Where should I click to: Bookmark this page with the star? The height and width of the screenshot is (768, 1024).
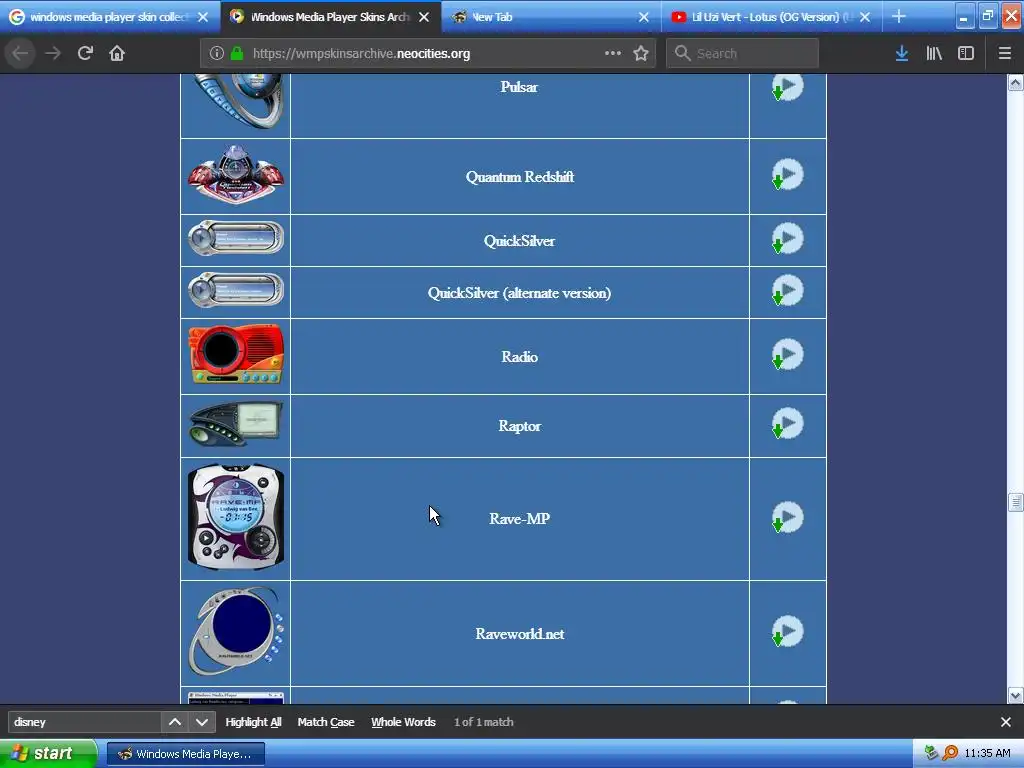[x=641, y=54]
